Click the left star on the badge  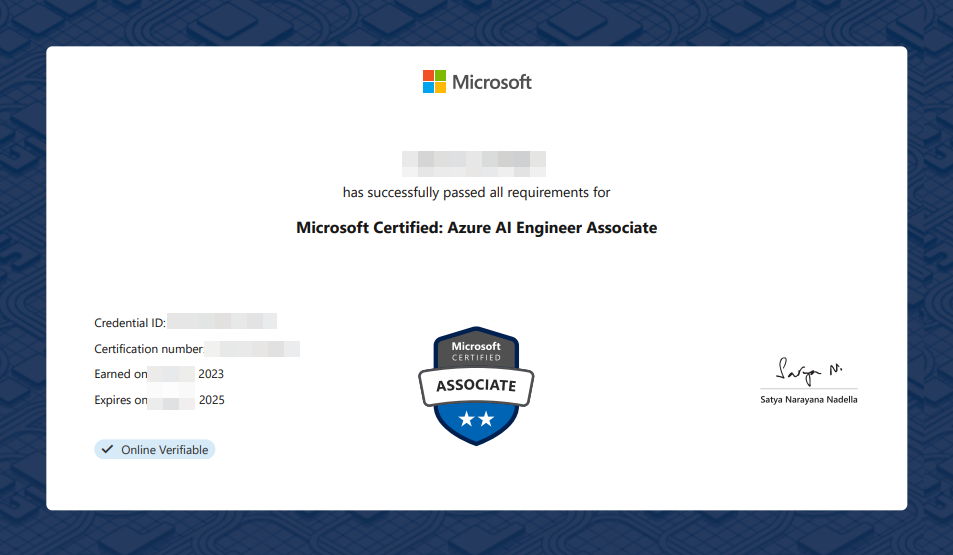point(466,420)
